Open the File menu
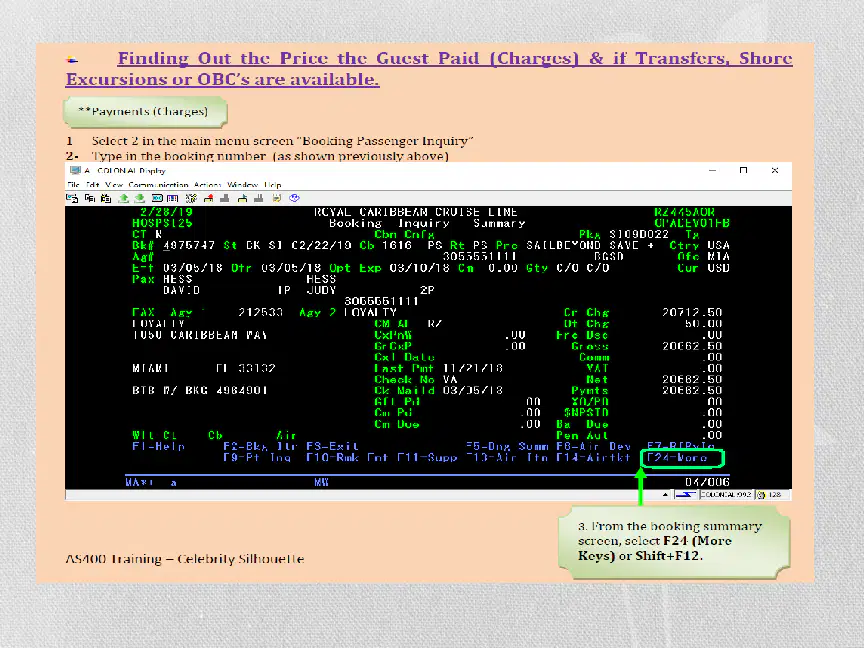 (73, 185)
